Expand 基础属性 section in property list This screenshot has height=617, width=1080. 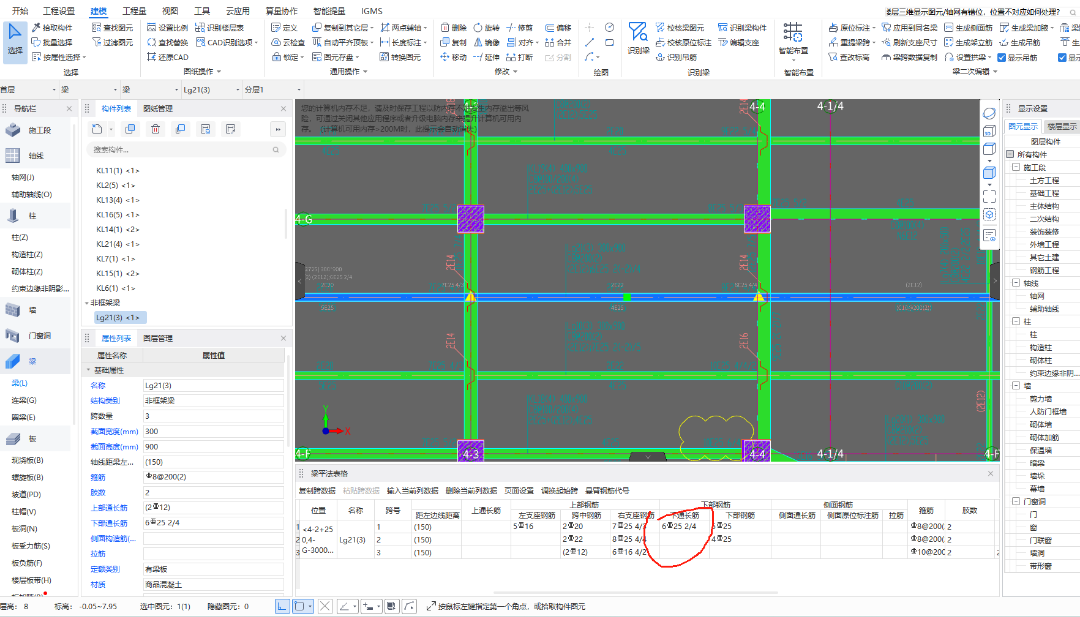[x=88, y=370]
